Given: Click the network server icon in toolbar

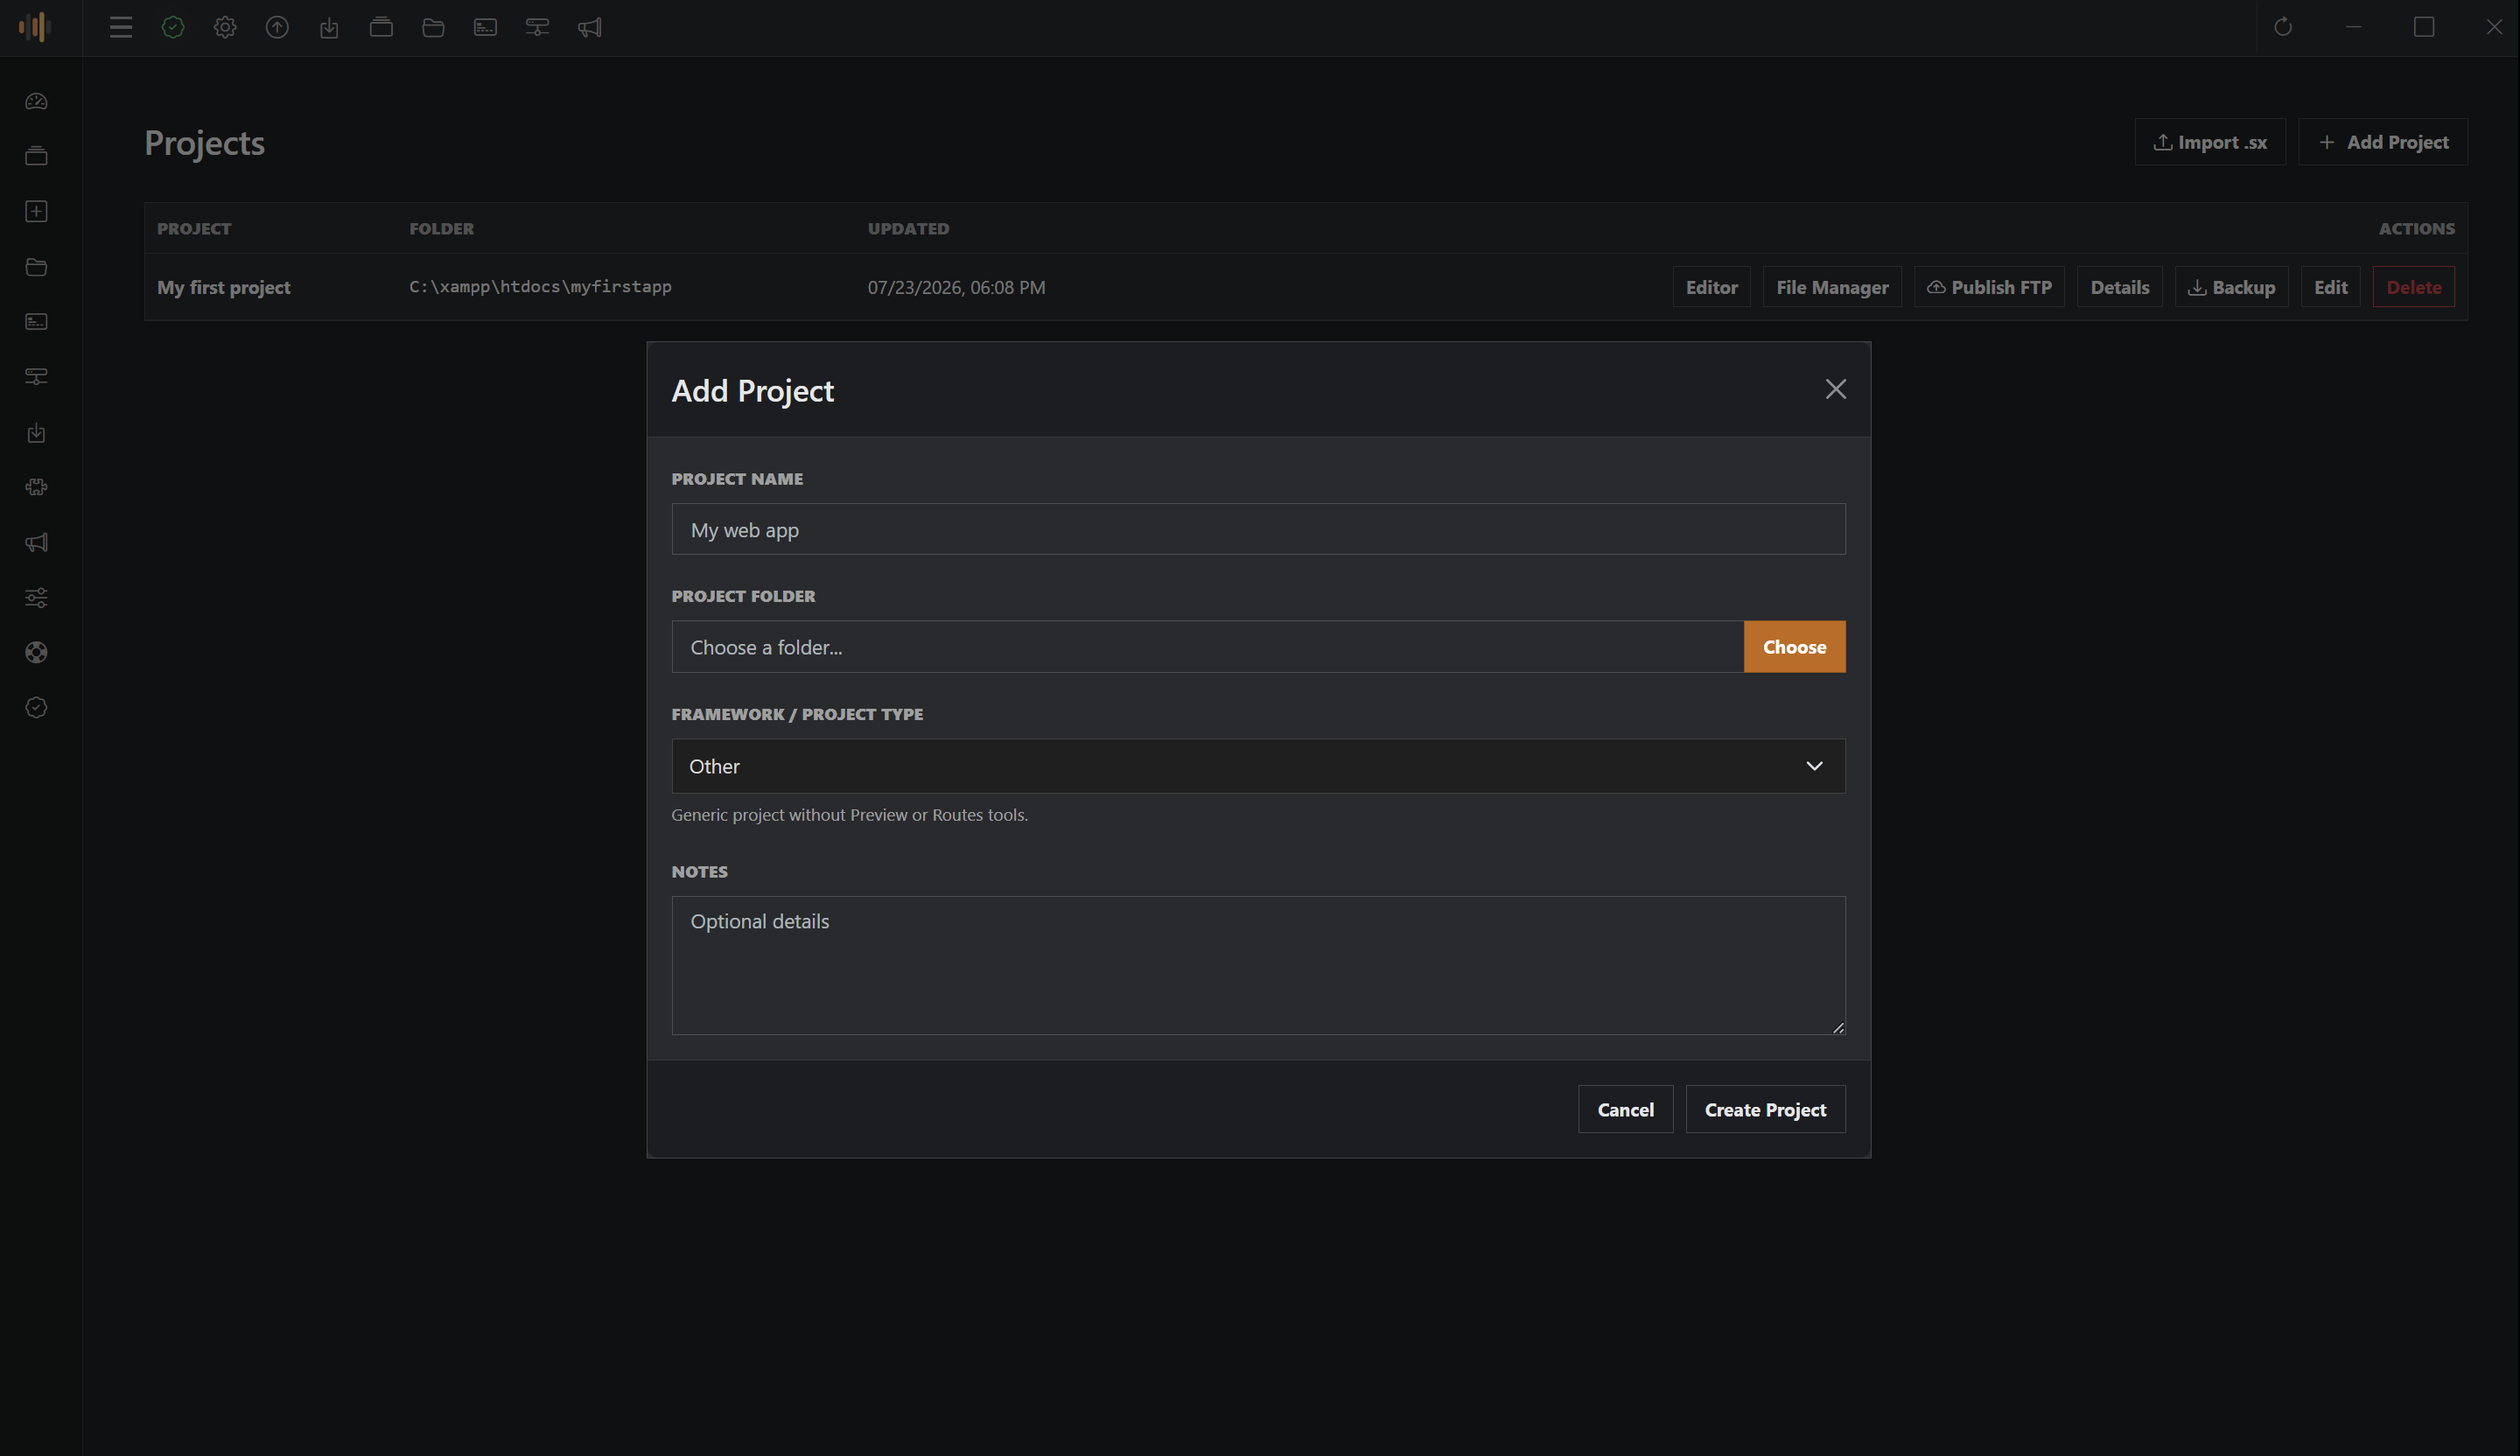Looking at the screenshot, I should tap(537, 27).
